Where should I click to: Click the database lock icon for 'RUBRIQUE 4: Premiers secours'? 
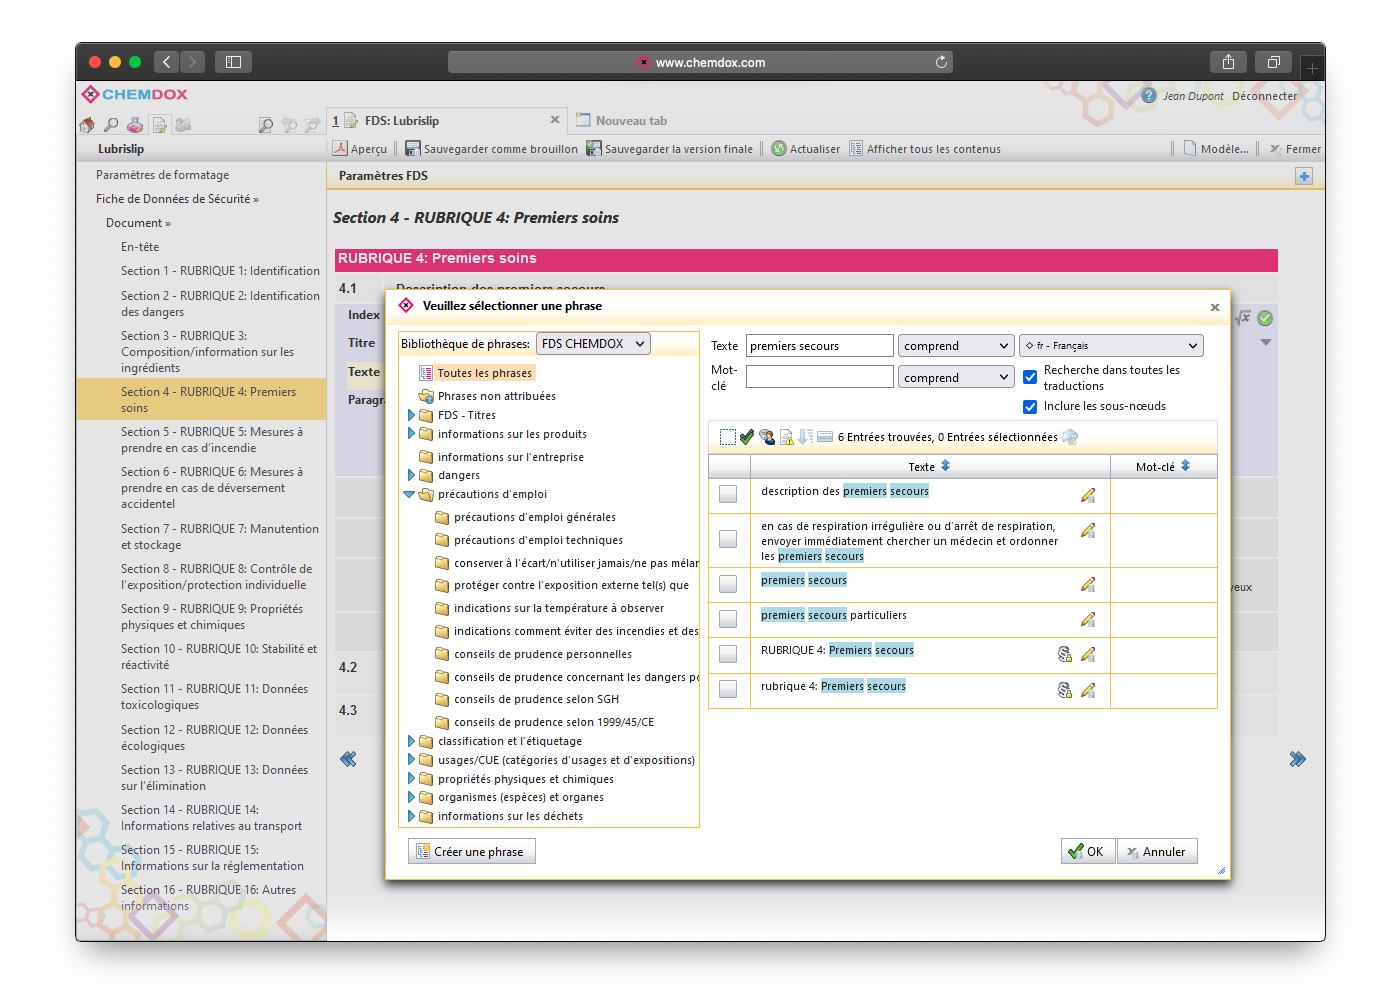click(1065, 654)
